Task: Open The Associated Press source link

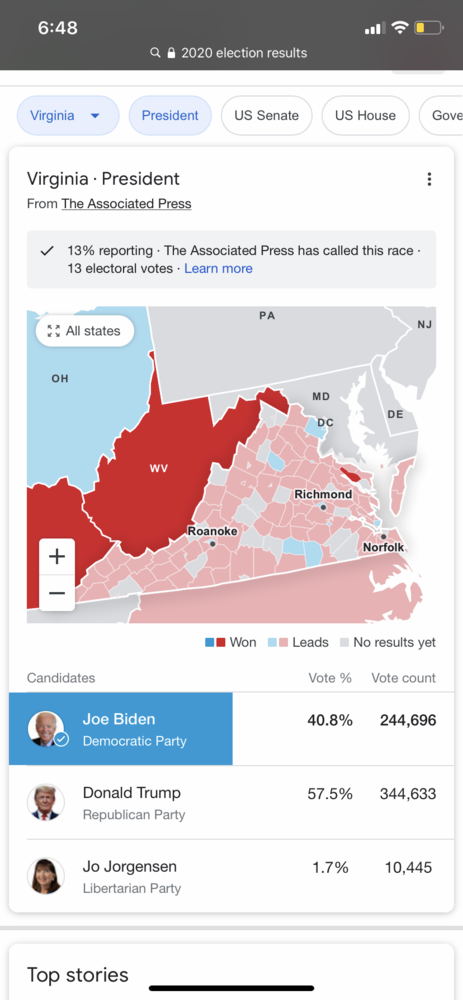Action: coord(126,204)
